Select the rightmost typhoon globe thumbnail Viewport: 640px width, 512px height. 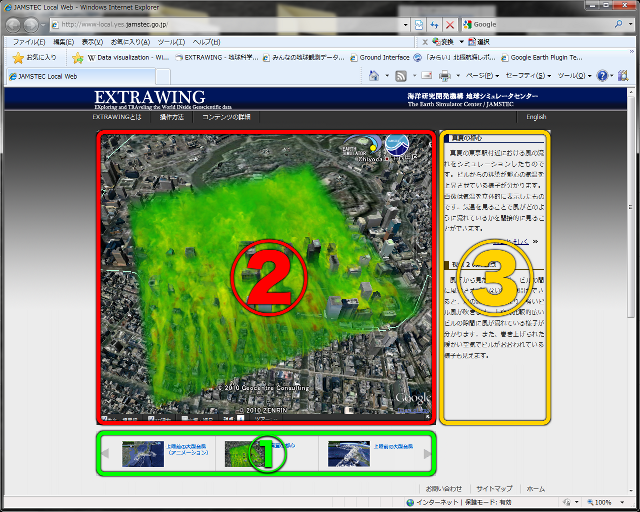349,454
